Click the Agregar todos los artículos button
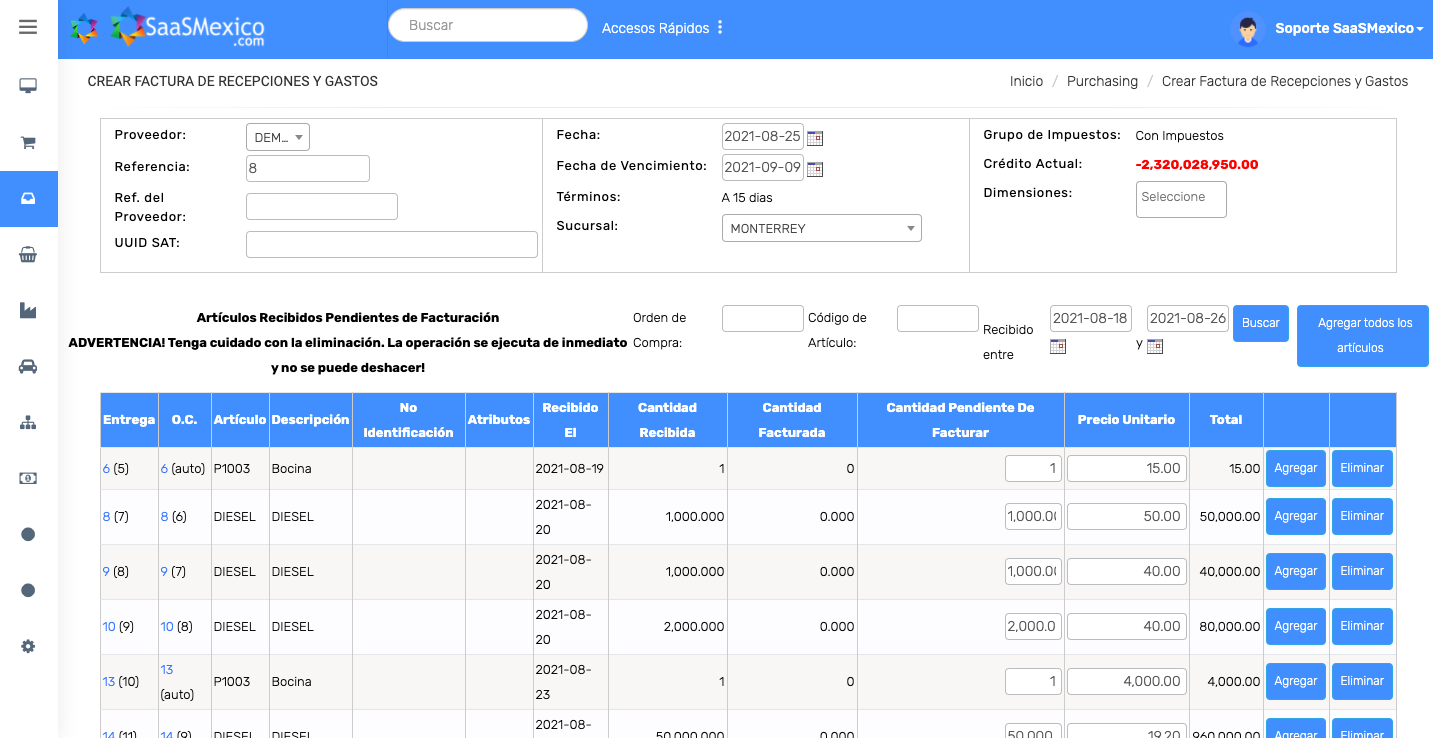Viewport: 1433px width, 738px height. (1363, 336)
